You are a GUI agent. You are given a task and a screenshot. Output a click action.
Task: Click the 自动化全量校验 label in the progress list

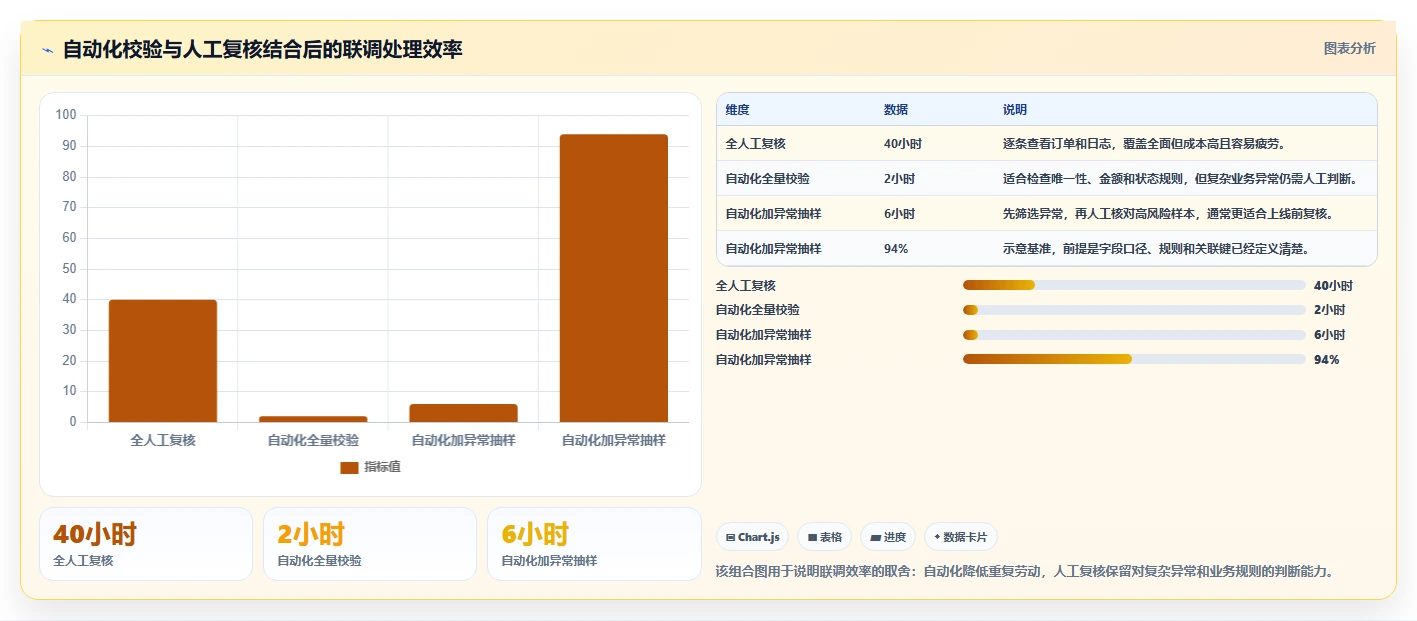758,310
